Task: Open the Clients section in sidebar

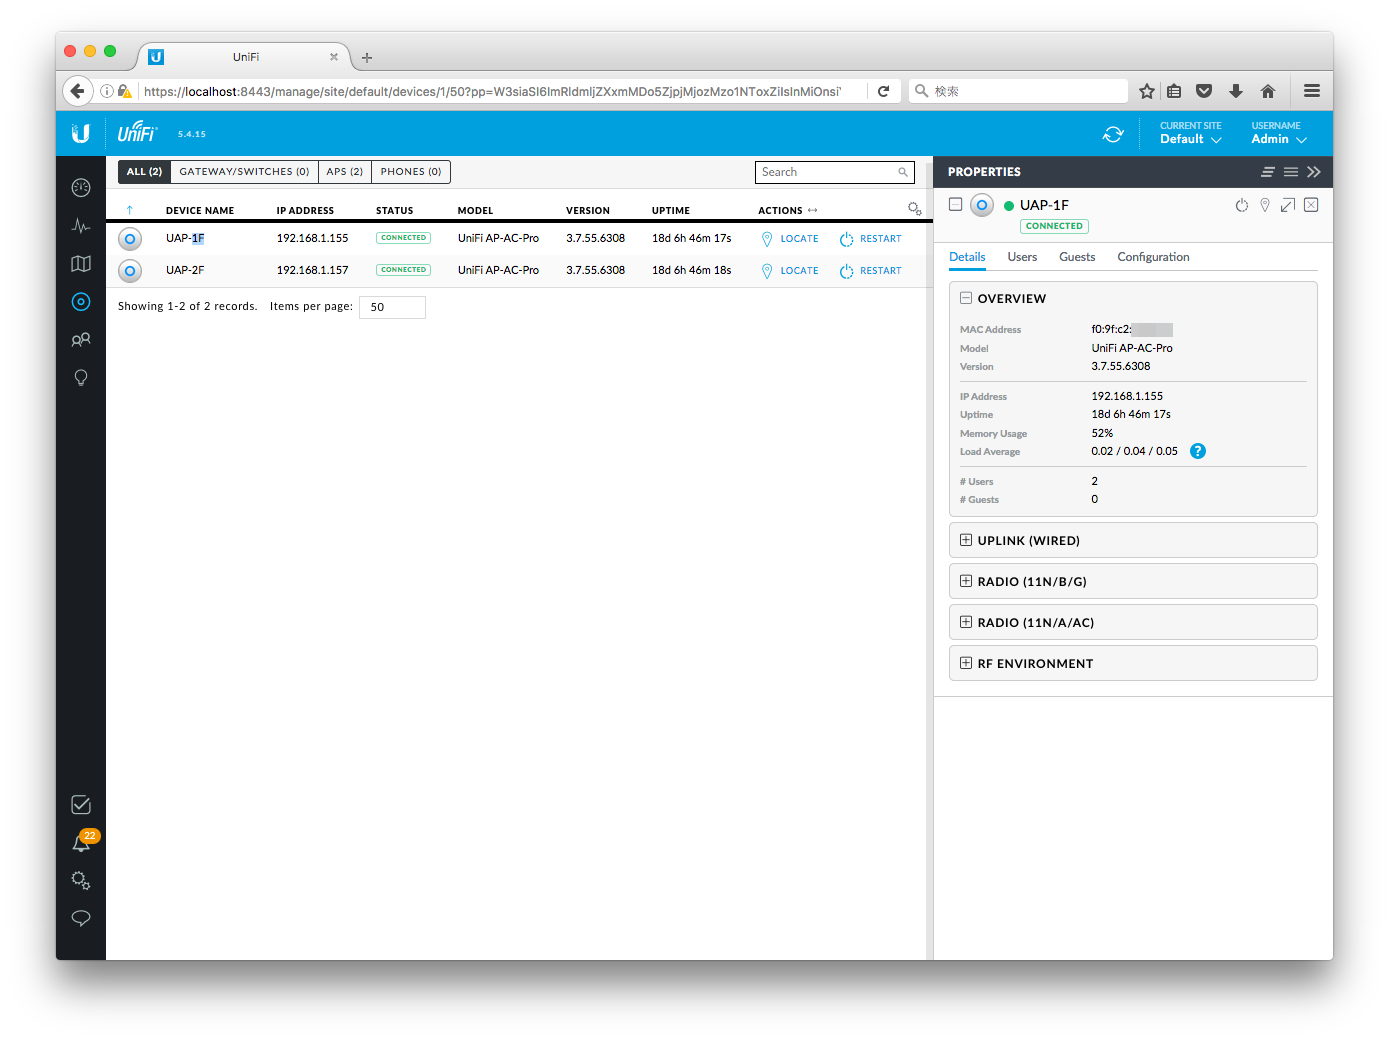Action: click(81, 340)
